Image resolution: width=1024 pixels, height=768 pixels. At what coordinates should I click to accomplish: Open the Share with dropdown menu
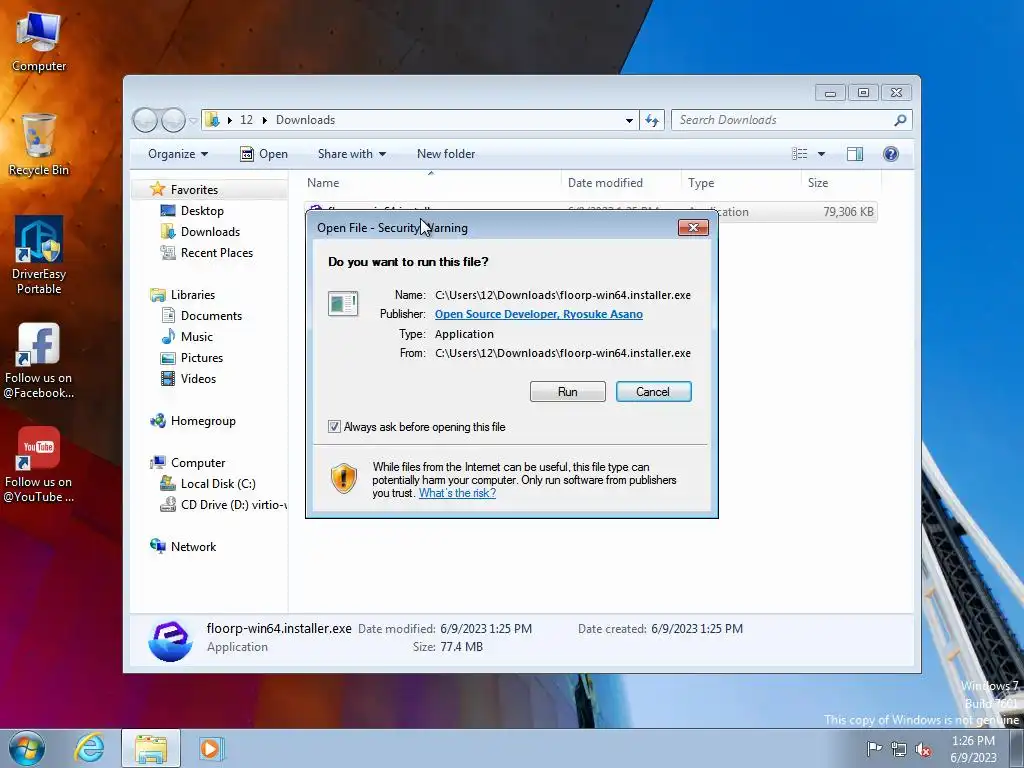click(351, 154)
